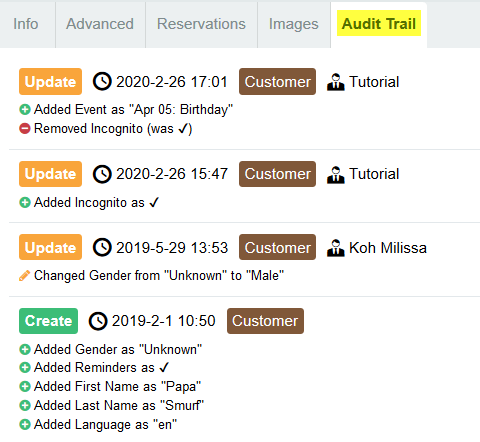Click the clock icon beside 2019-5-29 13:53
480x442 pixels.
[102, 248]
